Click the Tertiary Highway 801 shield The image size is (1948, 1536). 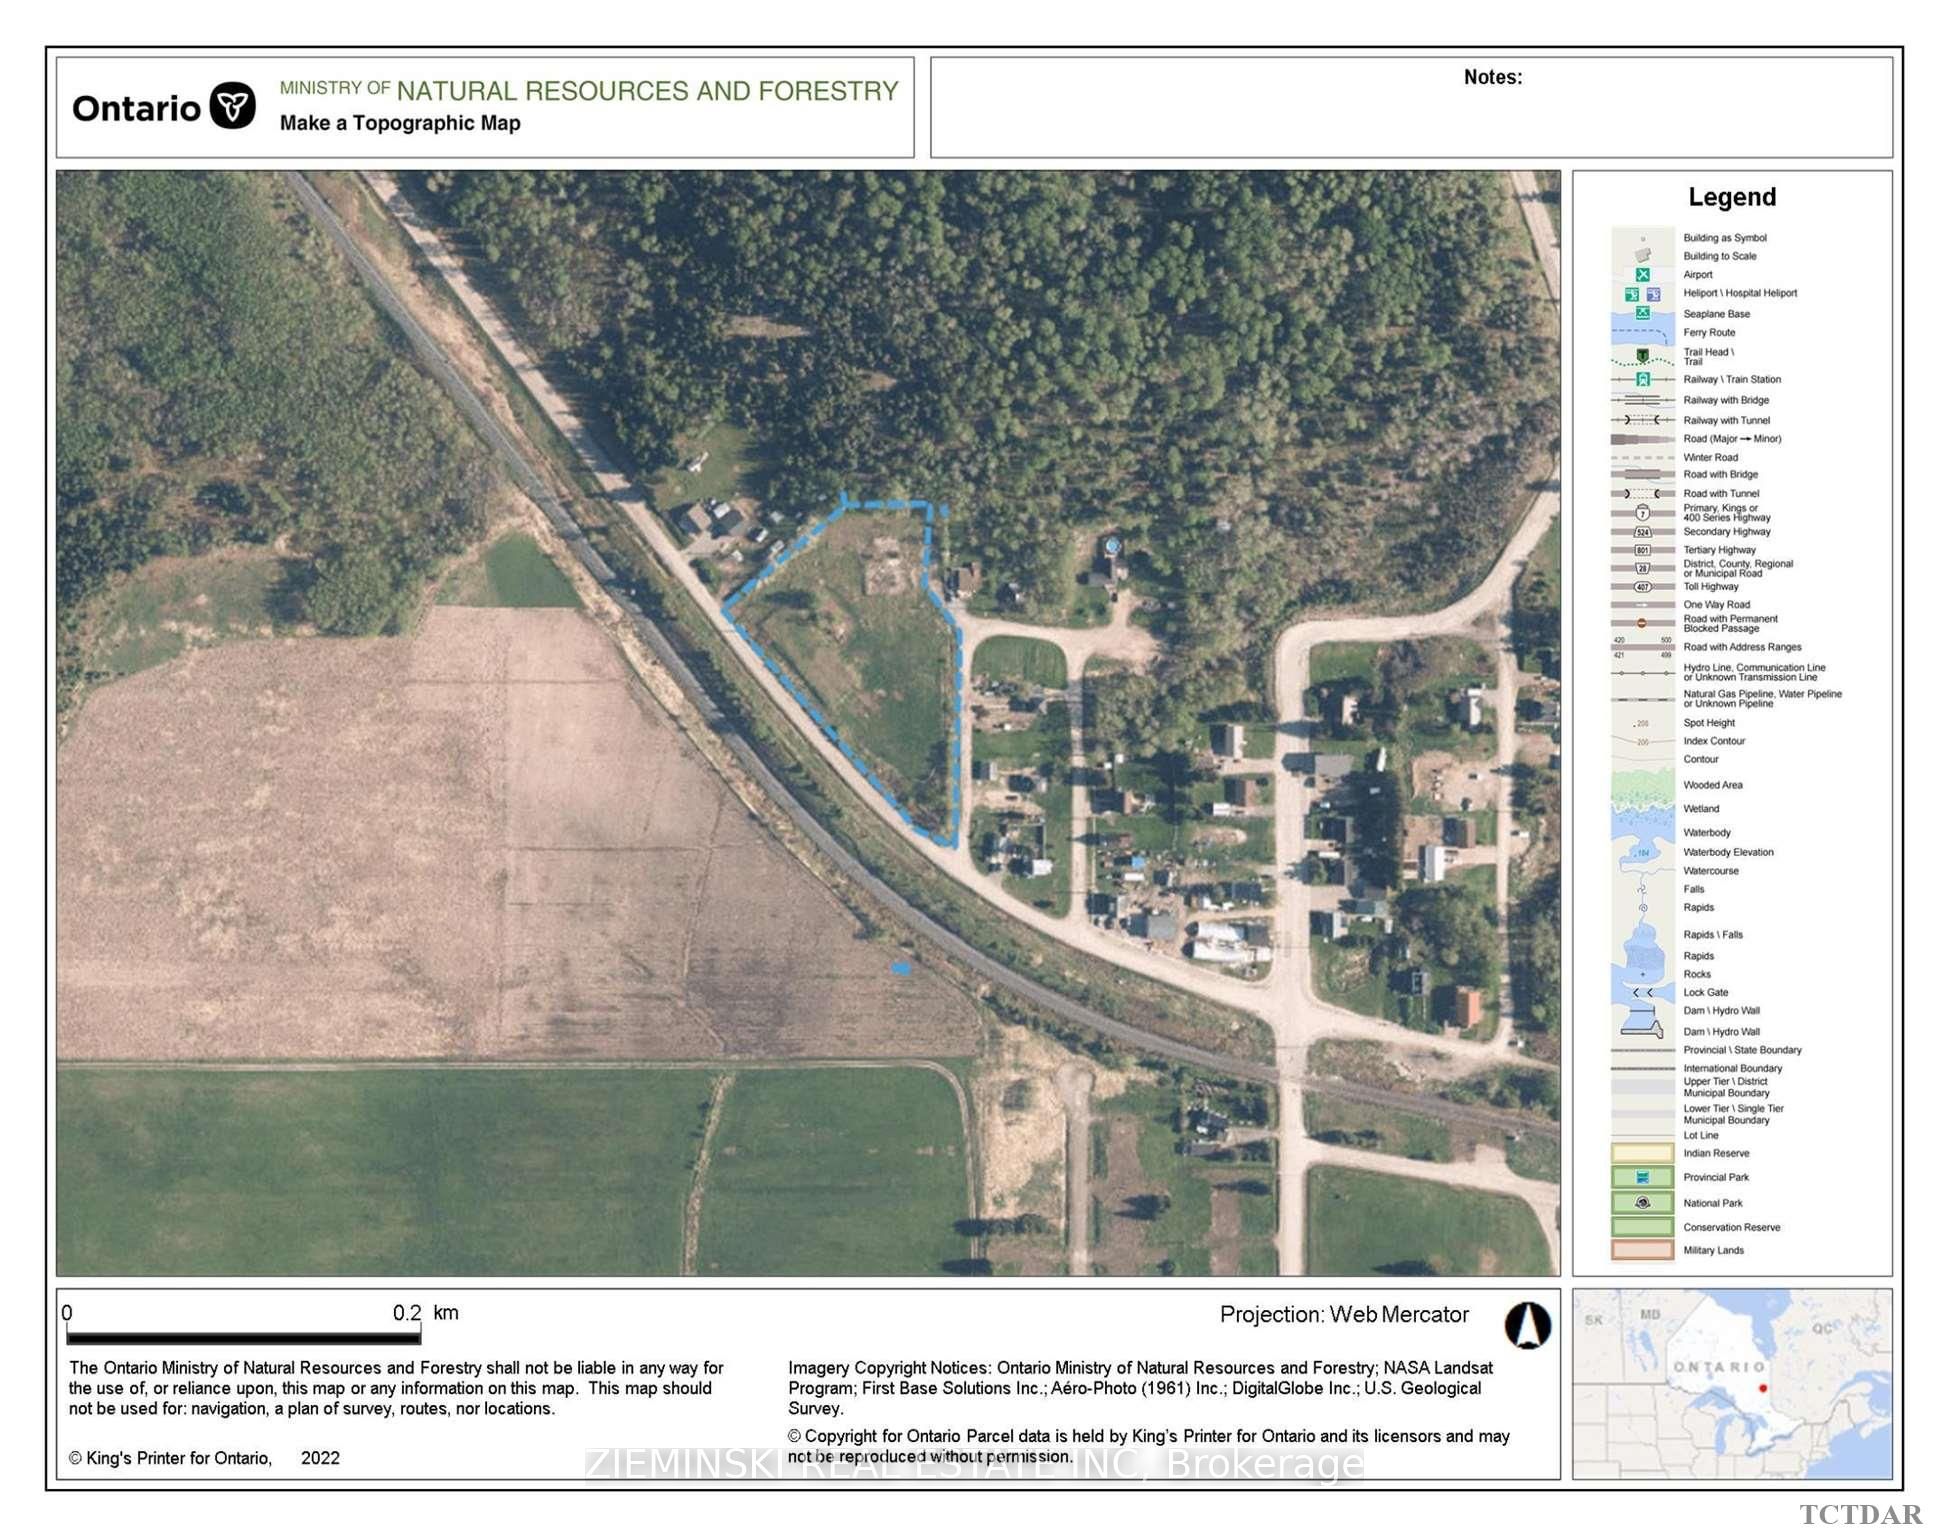pyautogui.click(x=1642, y=550)
